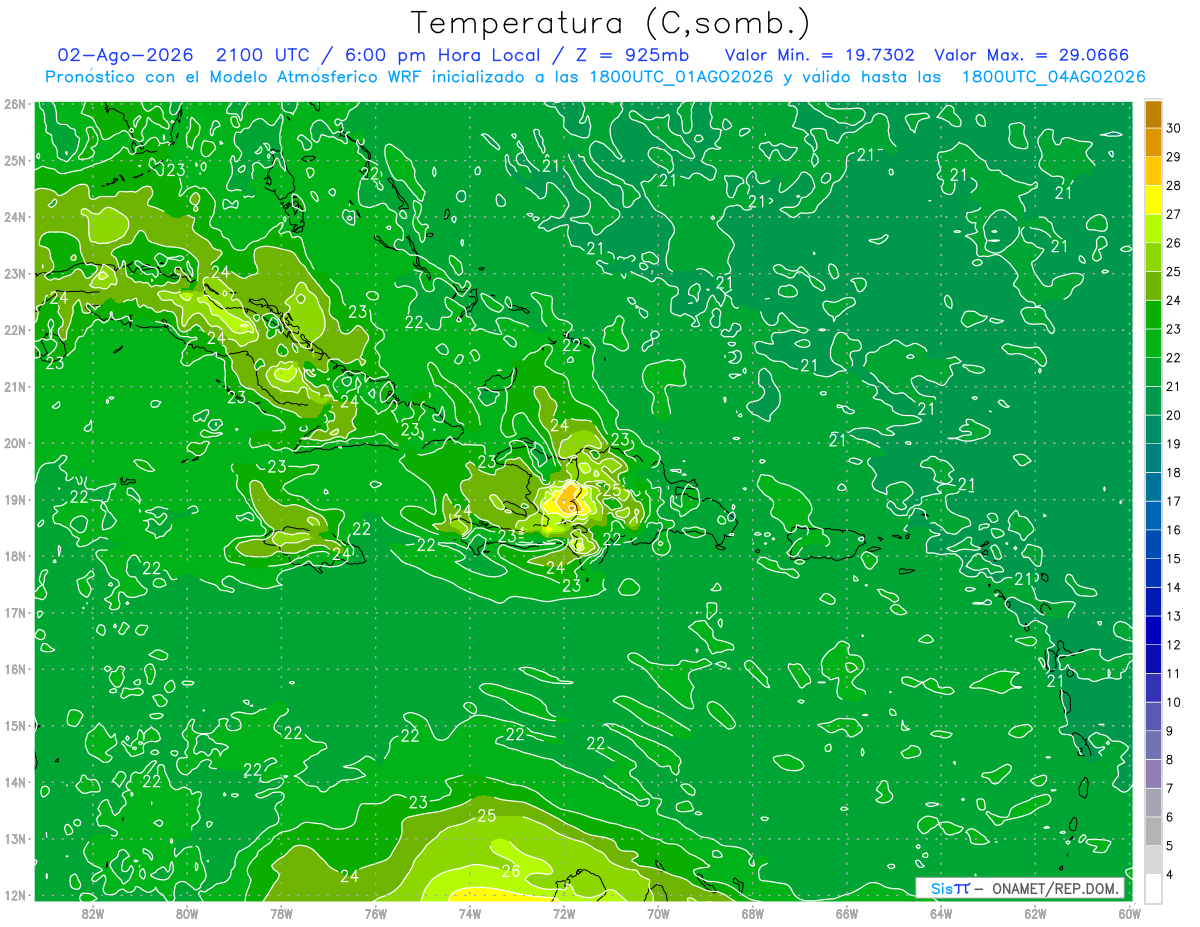Click the title "Temperatura (C,somb.)"
Screen dimensions: 1200x927
pyautogui.click(x=610, y=24)
